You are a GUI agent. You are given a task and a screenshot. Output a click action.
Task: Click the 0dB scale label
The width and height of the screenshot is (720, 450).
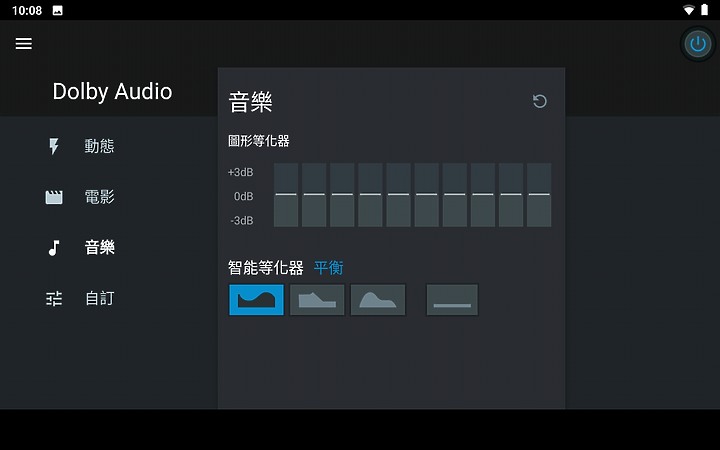[243, 197]
